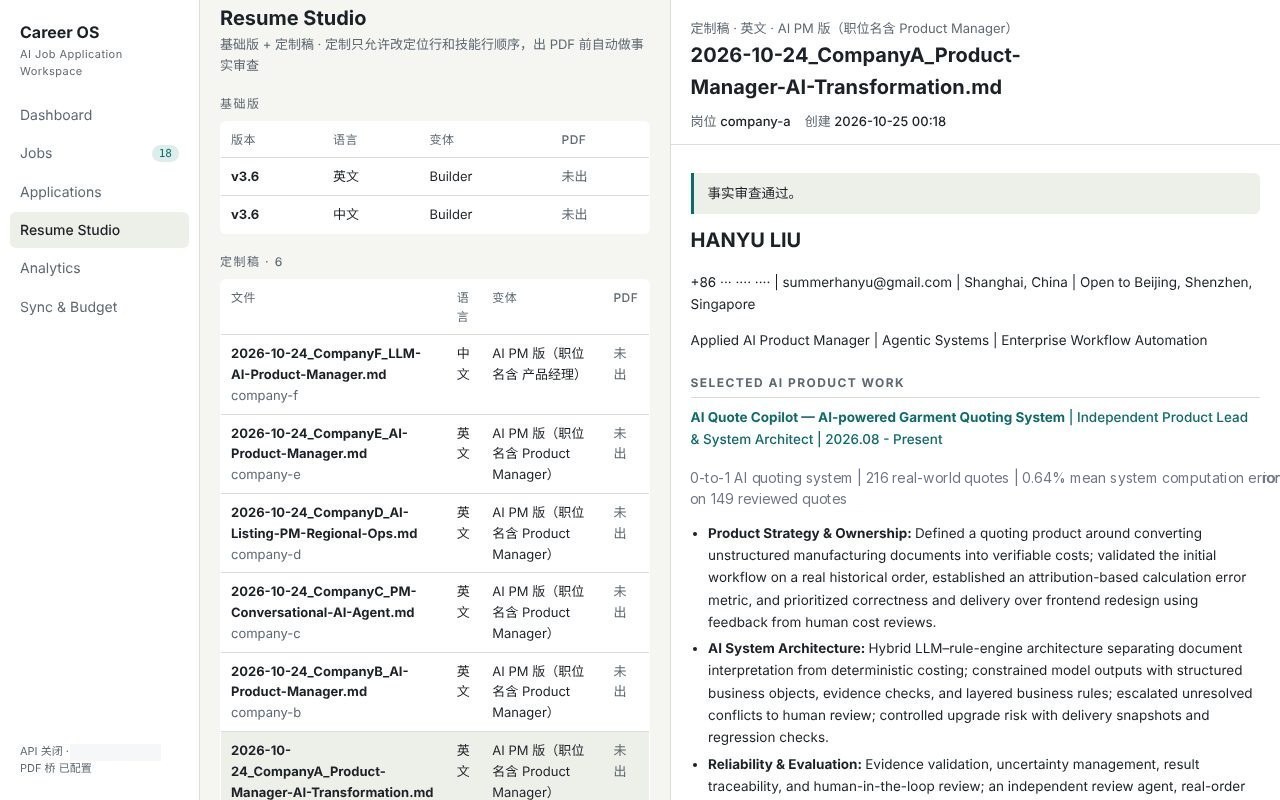Click the company-f label under CompanyF file
This screenshot has width=1280, height=800.
pyautogui.click(x=264, y=395)
